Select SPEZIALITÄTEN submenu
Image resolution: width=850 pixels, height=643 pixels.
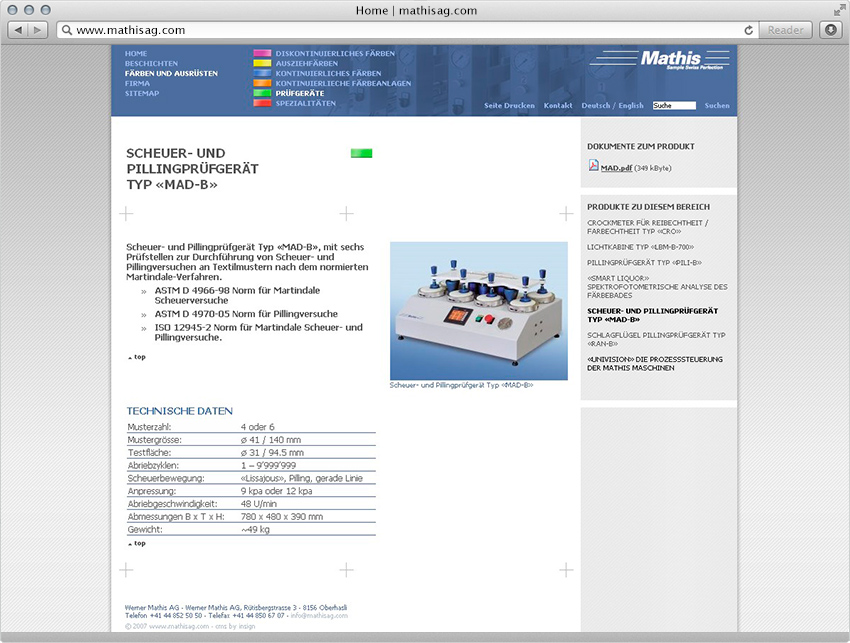[x=306, y=103]
